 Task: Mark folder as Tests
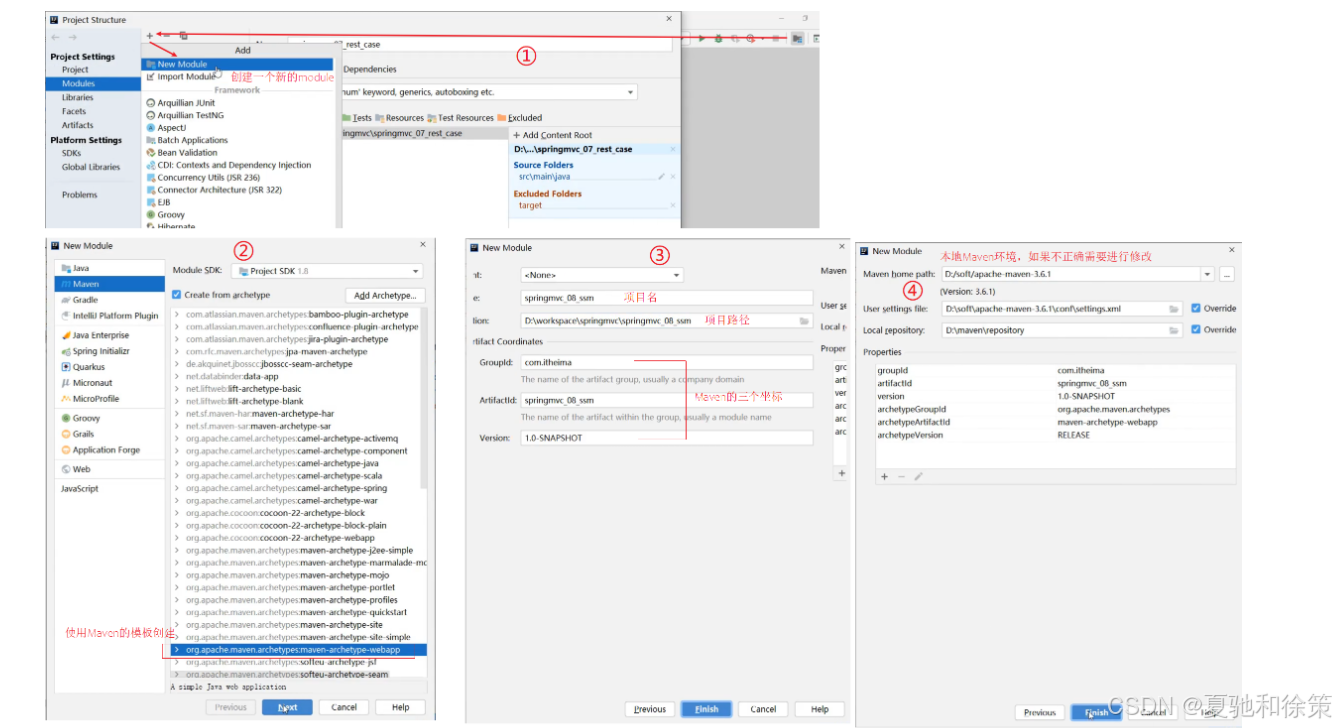tap(356, 118)
